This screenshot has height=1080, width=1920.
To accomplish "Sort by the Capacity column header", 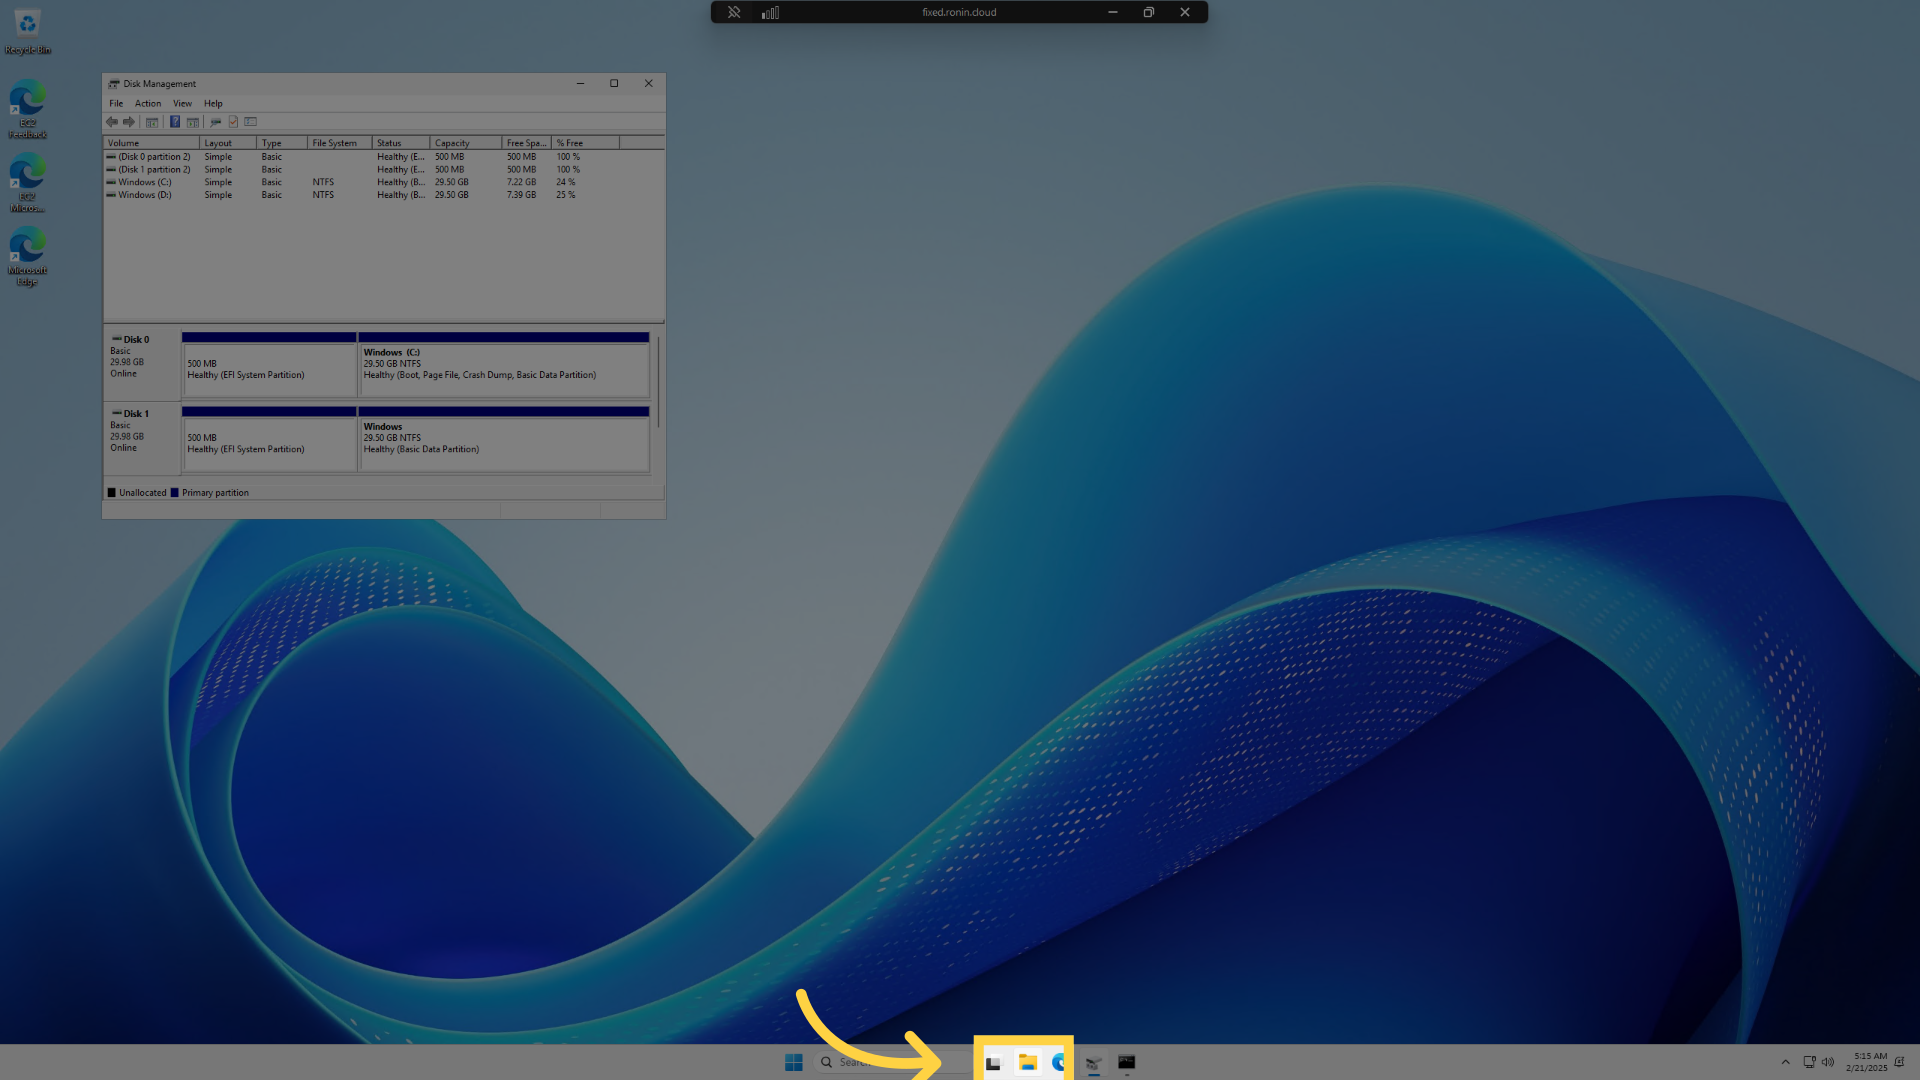I will 466,143.
